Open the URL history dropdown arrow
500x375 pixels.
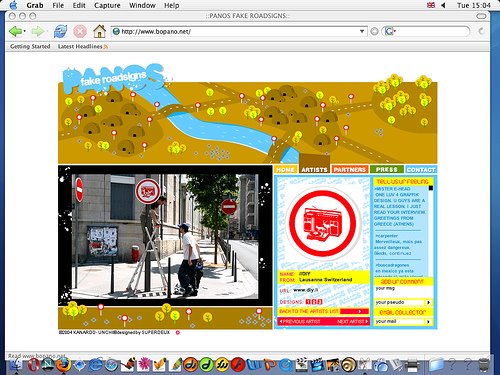[x=362, y=31]
